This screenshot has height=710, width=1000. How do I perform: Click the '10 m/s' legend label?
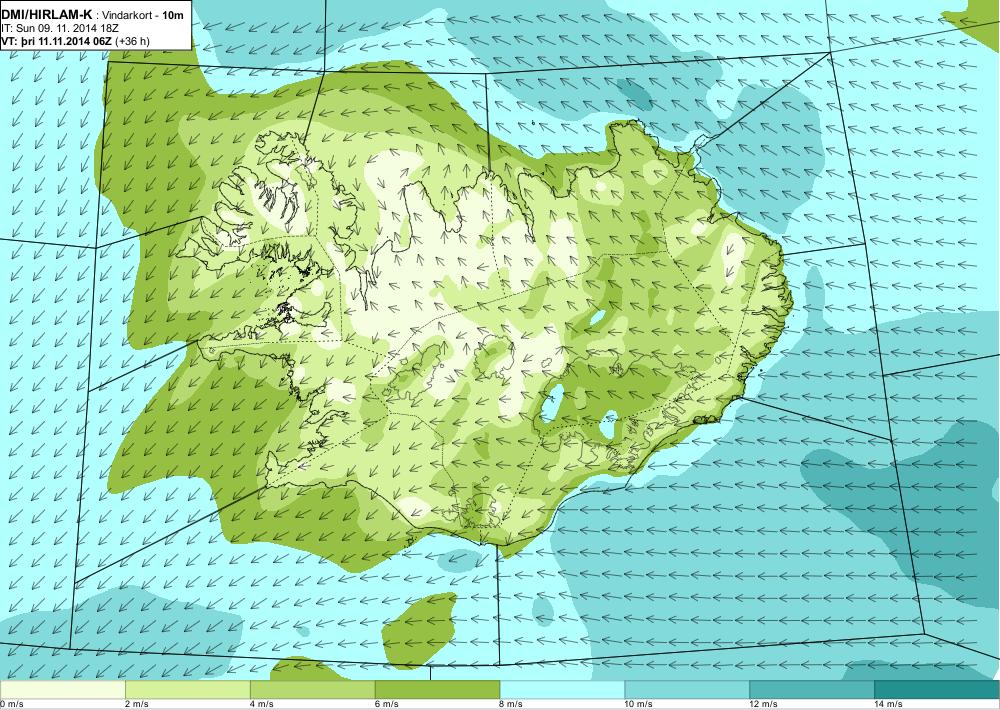coord(638,704)
